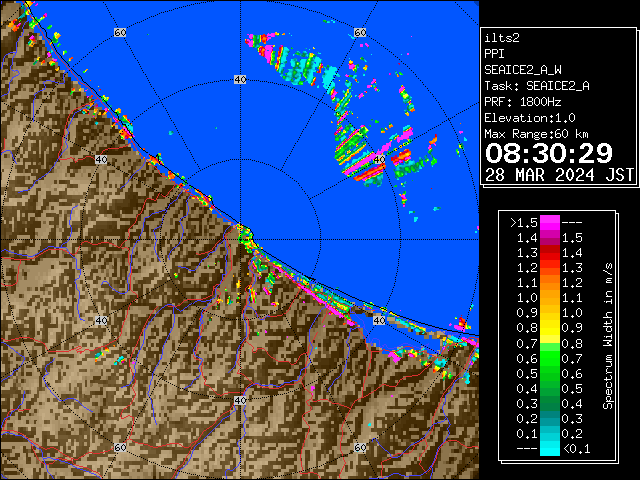Select the '28 MAR 2024 JST' date
This screenshot has height=480, width=640.
[560, 175]
